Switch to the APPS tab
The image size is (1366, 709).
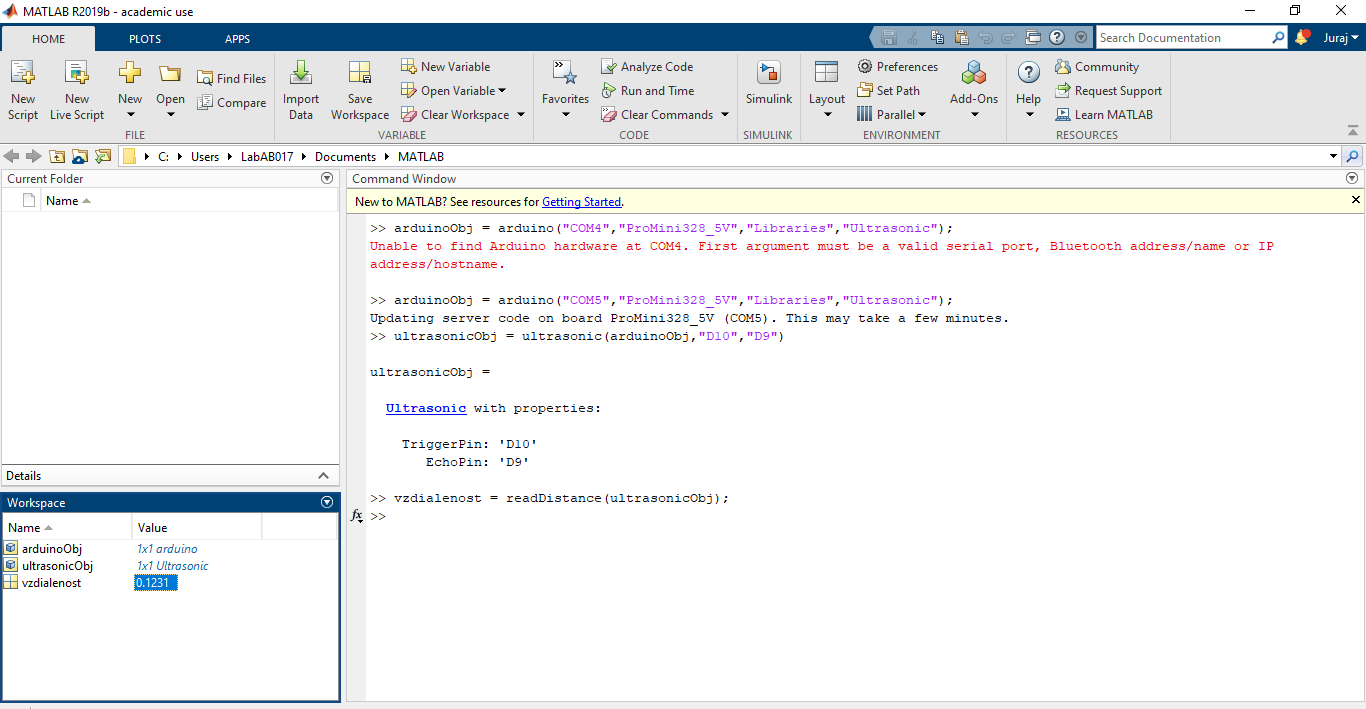coord(238,39)
